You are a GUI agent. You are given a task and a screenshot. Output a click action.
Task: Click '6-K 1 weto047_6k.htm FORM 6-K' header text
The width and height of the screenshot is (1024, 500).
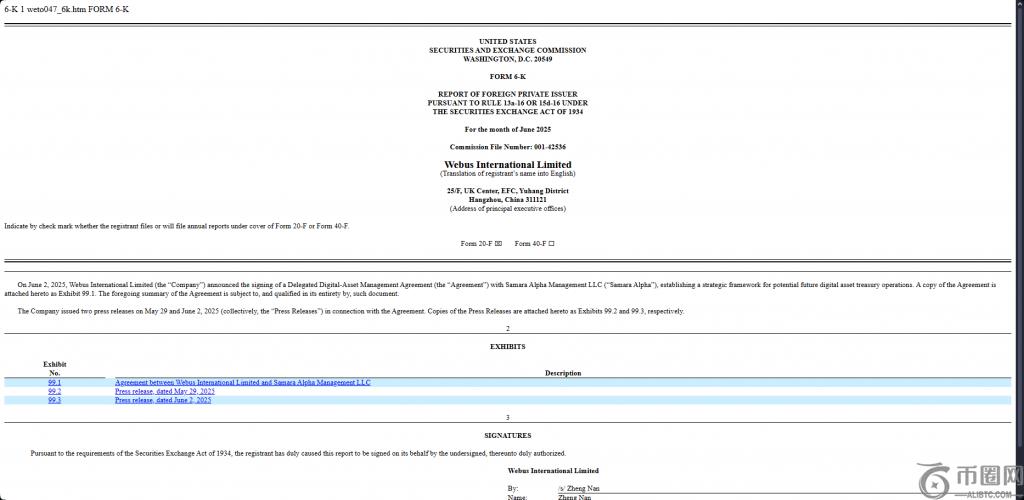point(67,10)
